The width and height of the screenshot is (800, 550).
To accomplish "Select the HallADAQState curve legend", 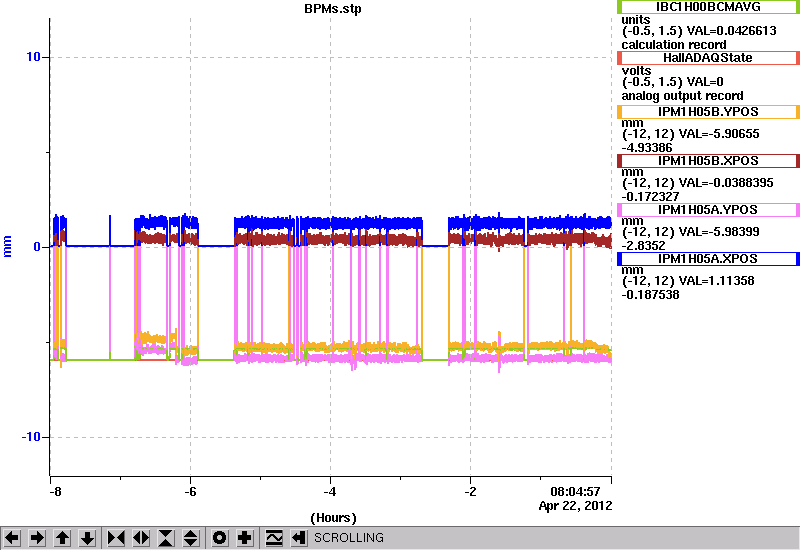I will tap(708, 58).
